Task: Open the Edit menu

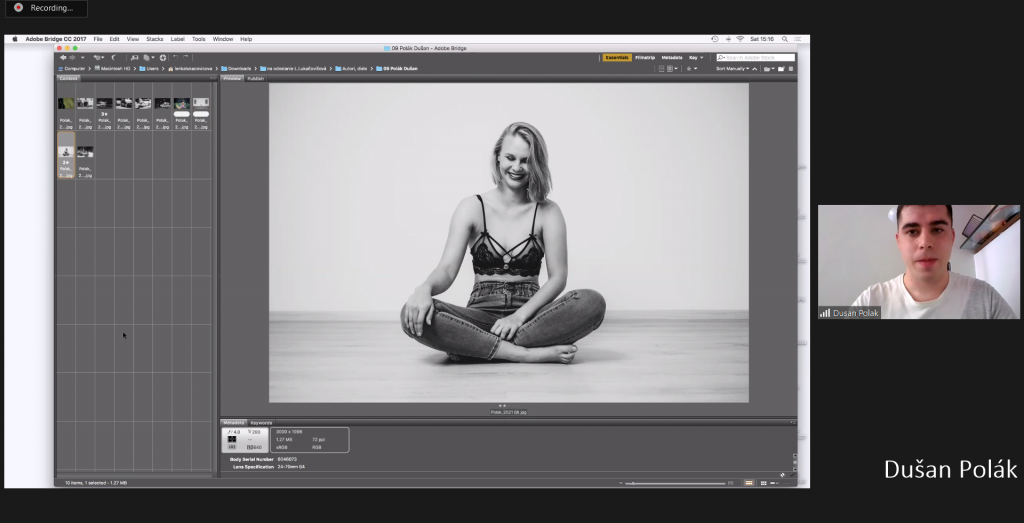Action: point(114,39)
